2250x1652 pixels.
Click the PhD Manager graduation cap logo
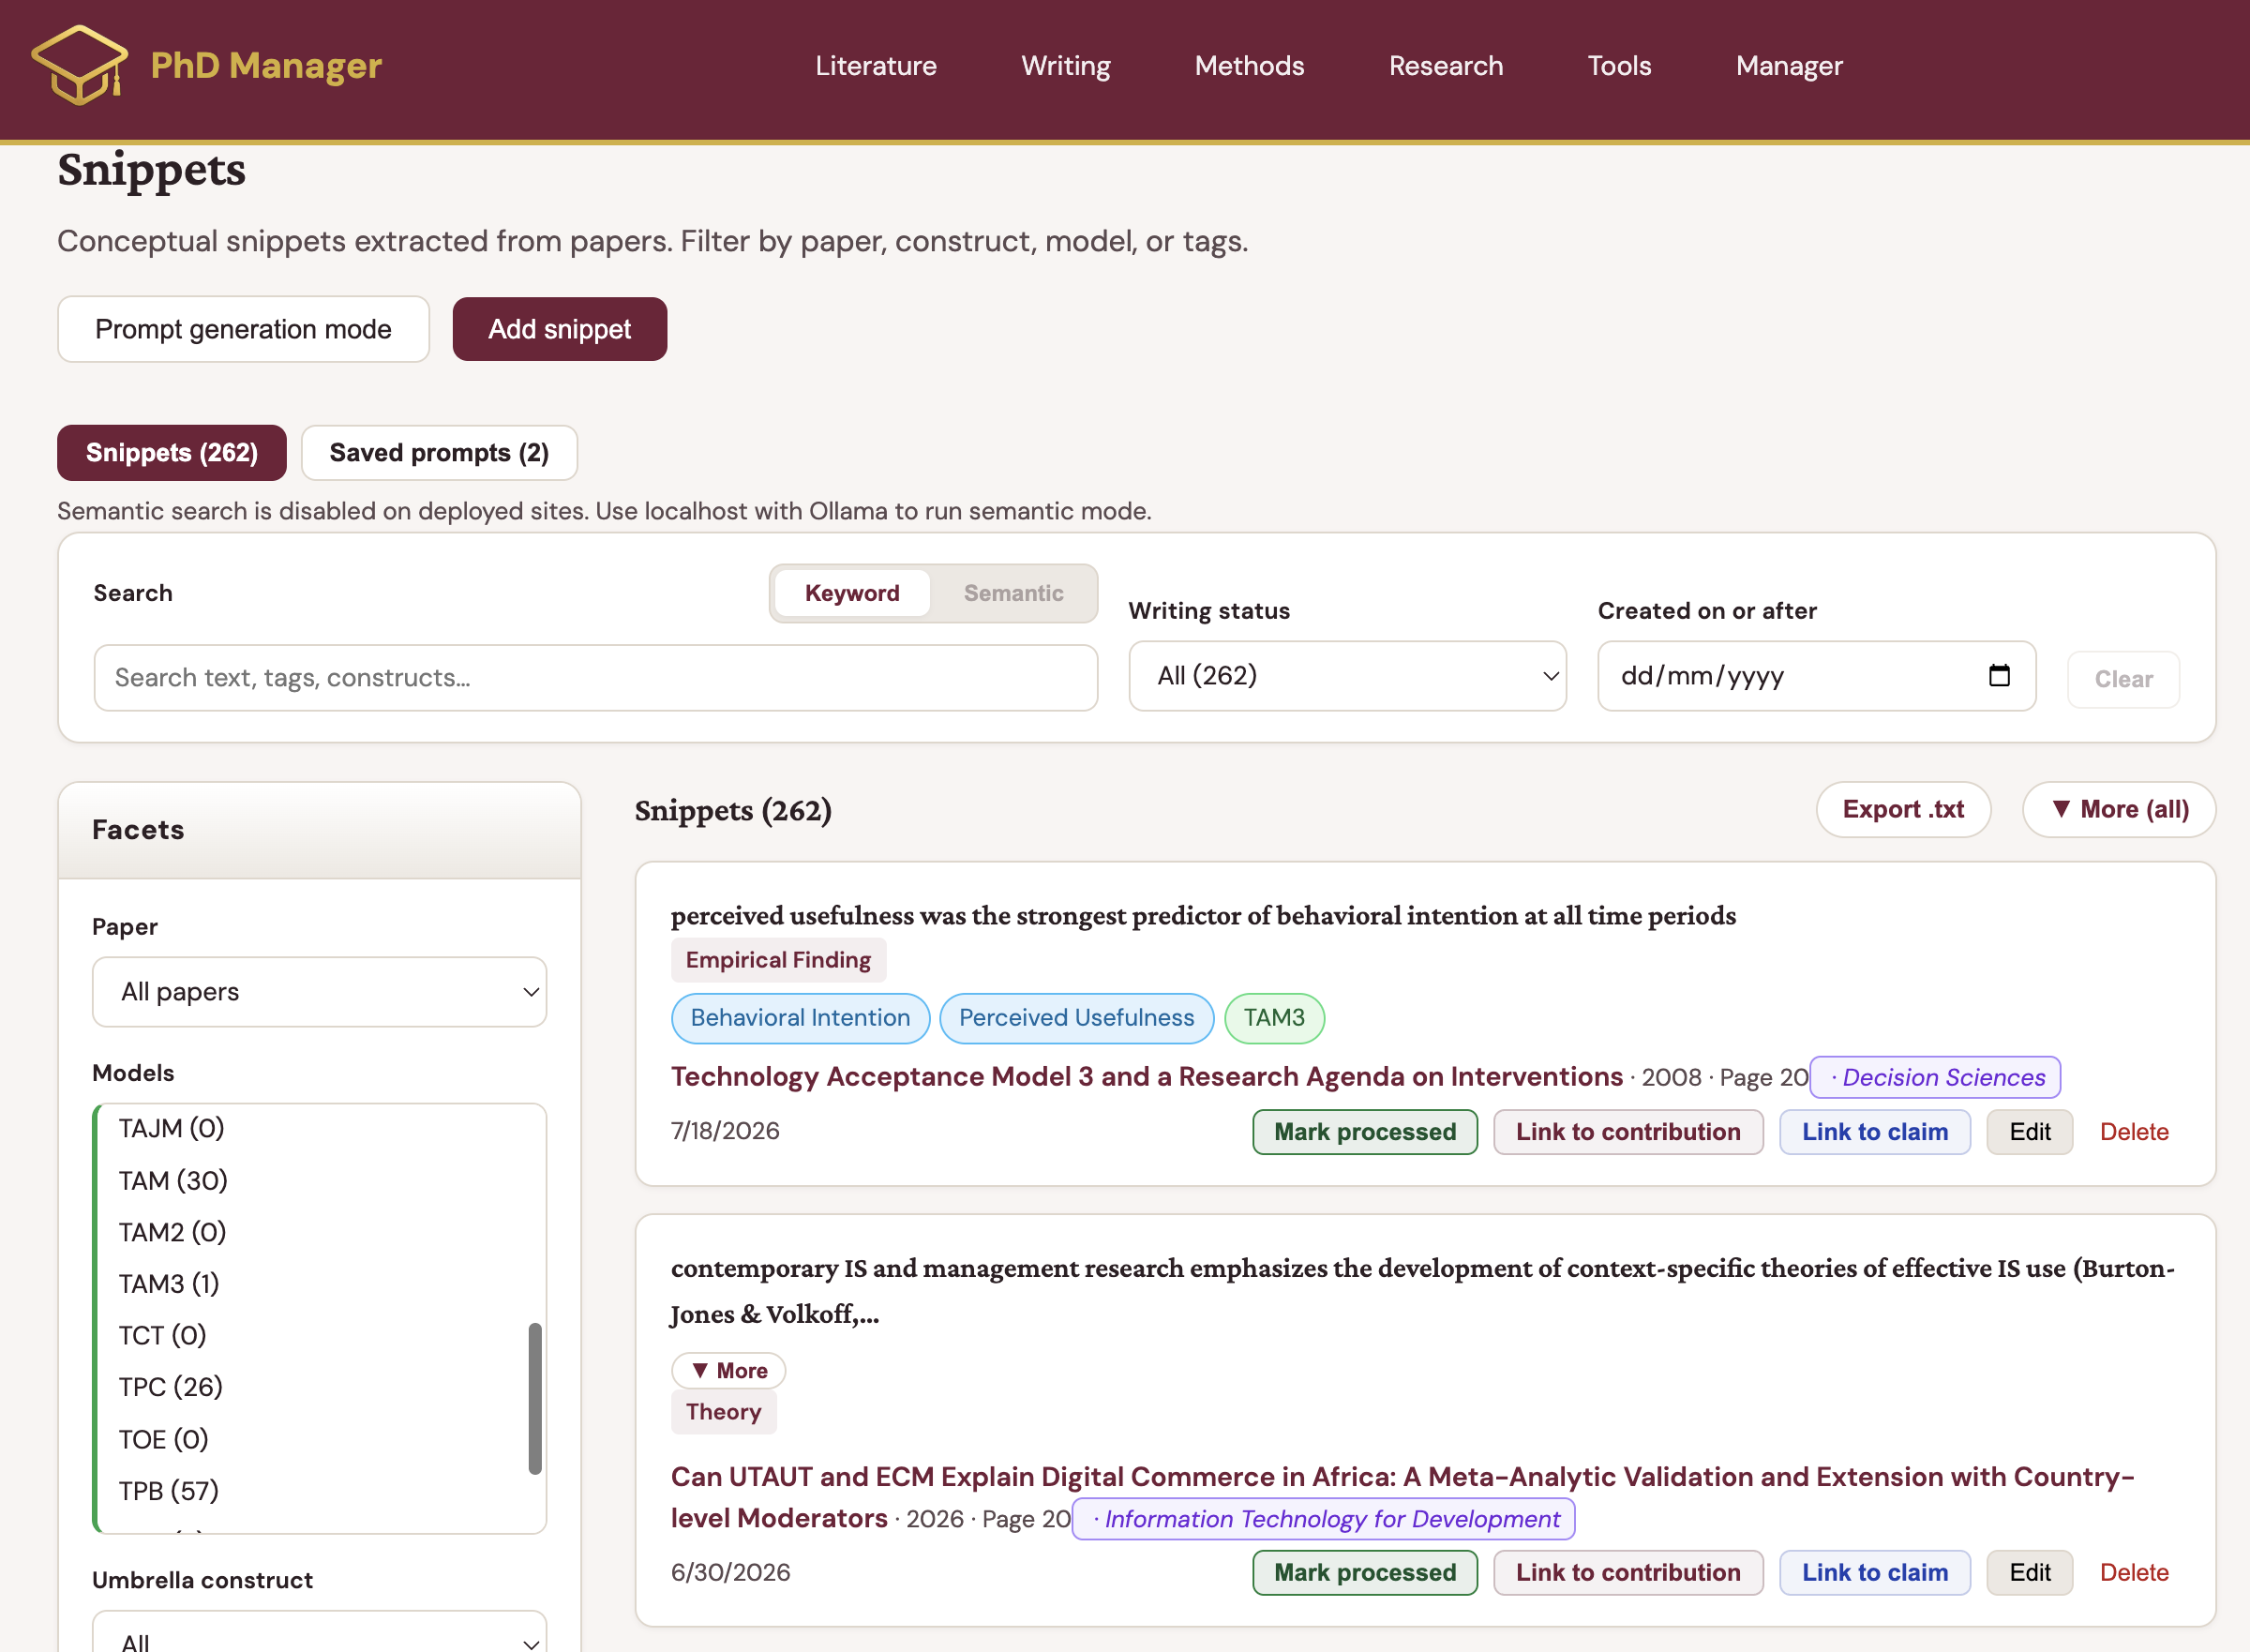[79, 65]
